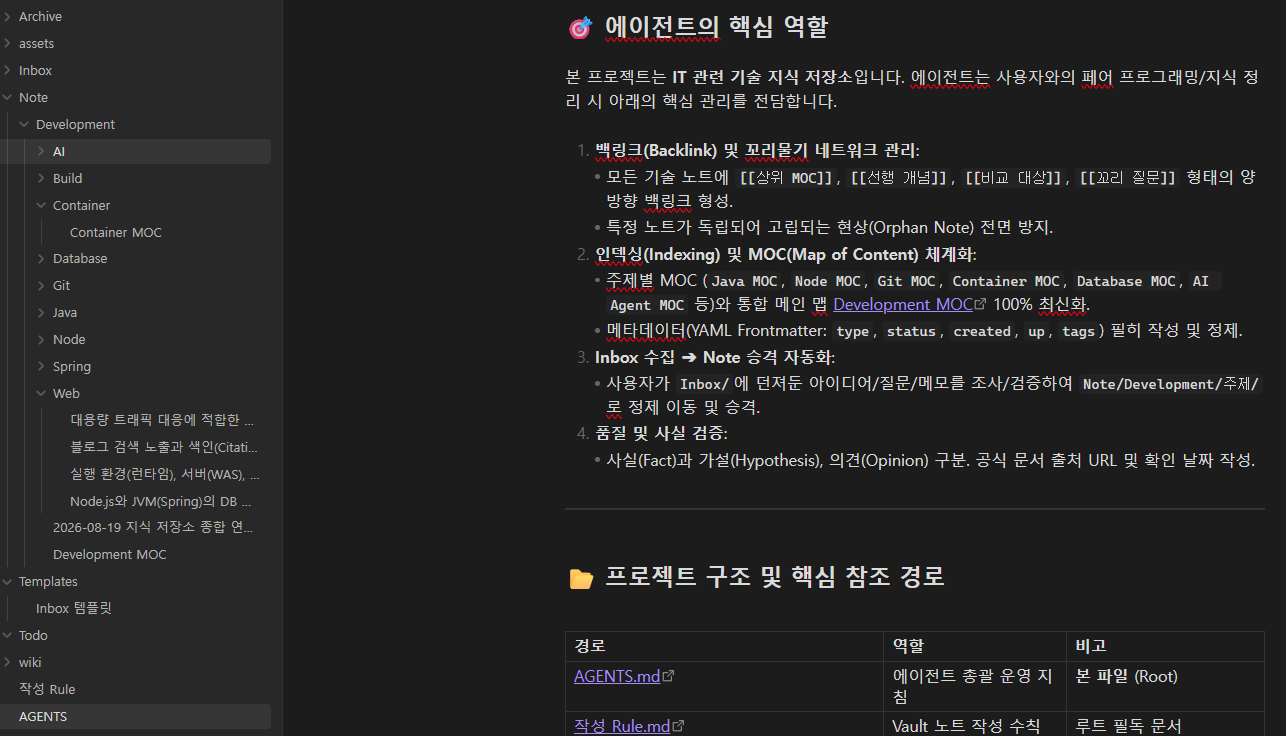Collapse the Container folder arrow
This screenshot has height=736, width=1286.
[x=41, y=206]
